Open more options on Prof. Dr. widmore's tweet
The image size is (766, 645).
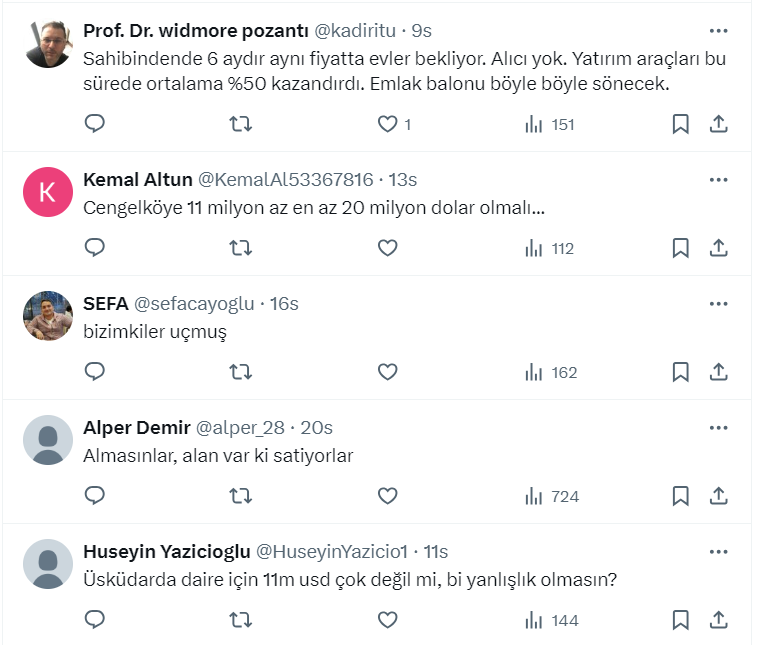tap(718, 31)
